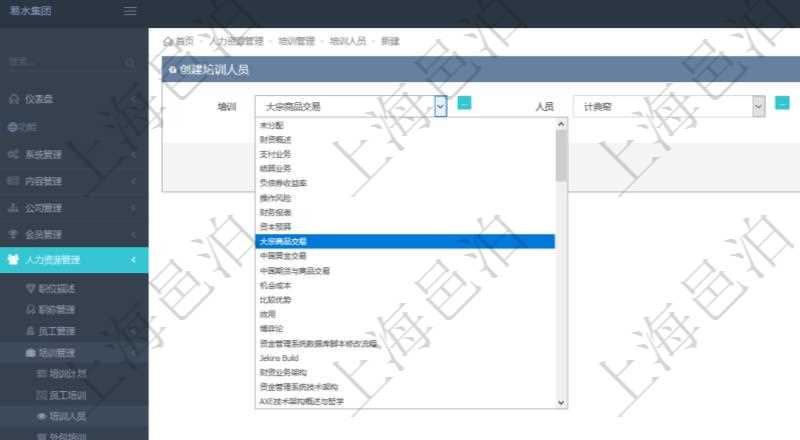Toggle the hamburger sidebar menu icon

[130, 11]
